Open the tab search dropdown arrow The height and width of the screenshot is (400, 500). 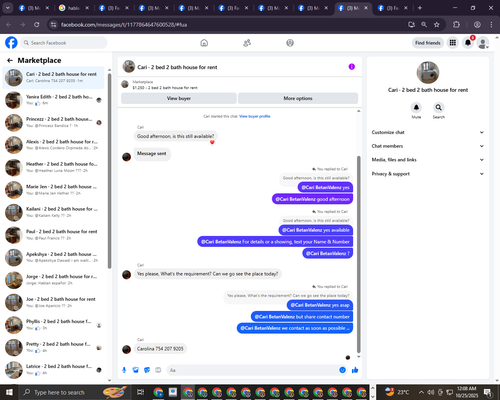[x=7, y=8]
